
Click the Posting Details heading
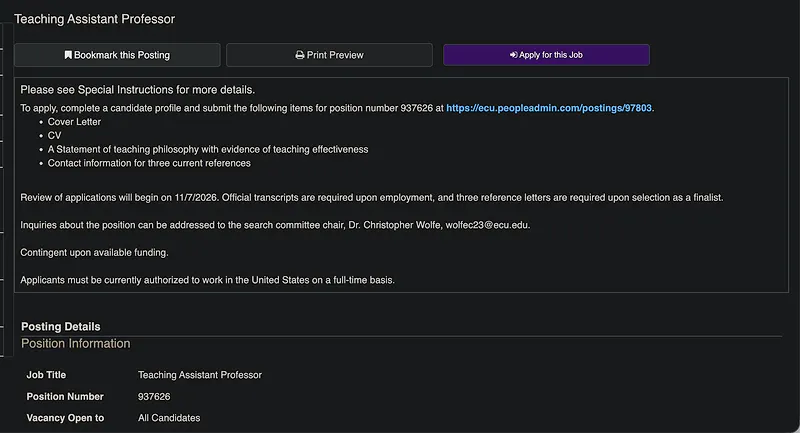(x=61, y=326)
